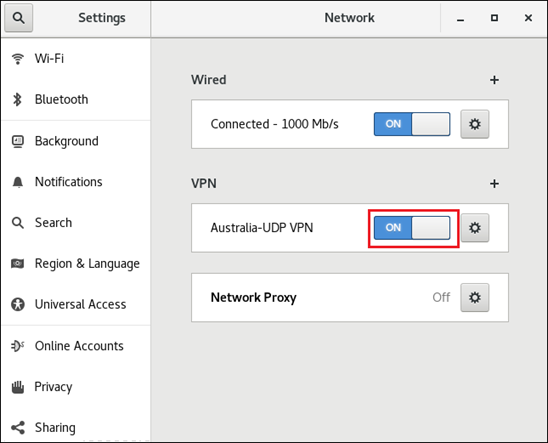Click the Wi-Fi signal icon in sidebar

(17, 59)
